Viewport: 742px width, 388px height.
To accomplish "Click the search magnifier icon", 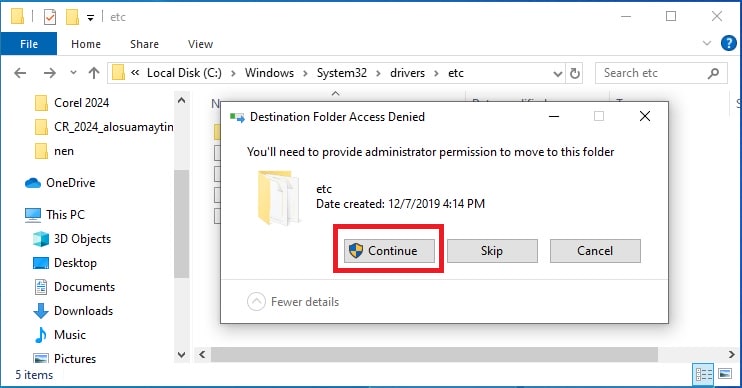I will point(713,73).
